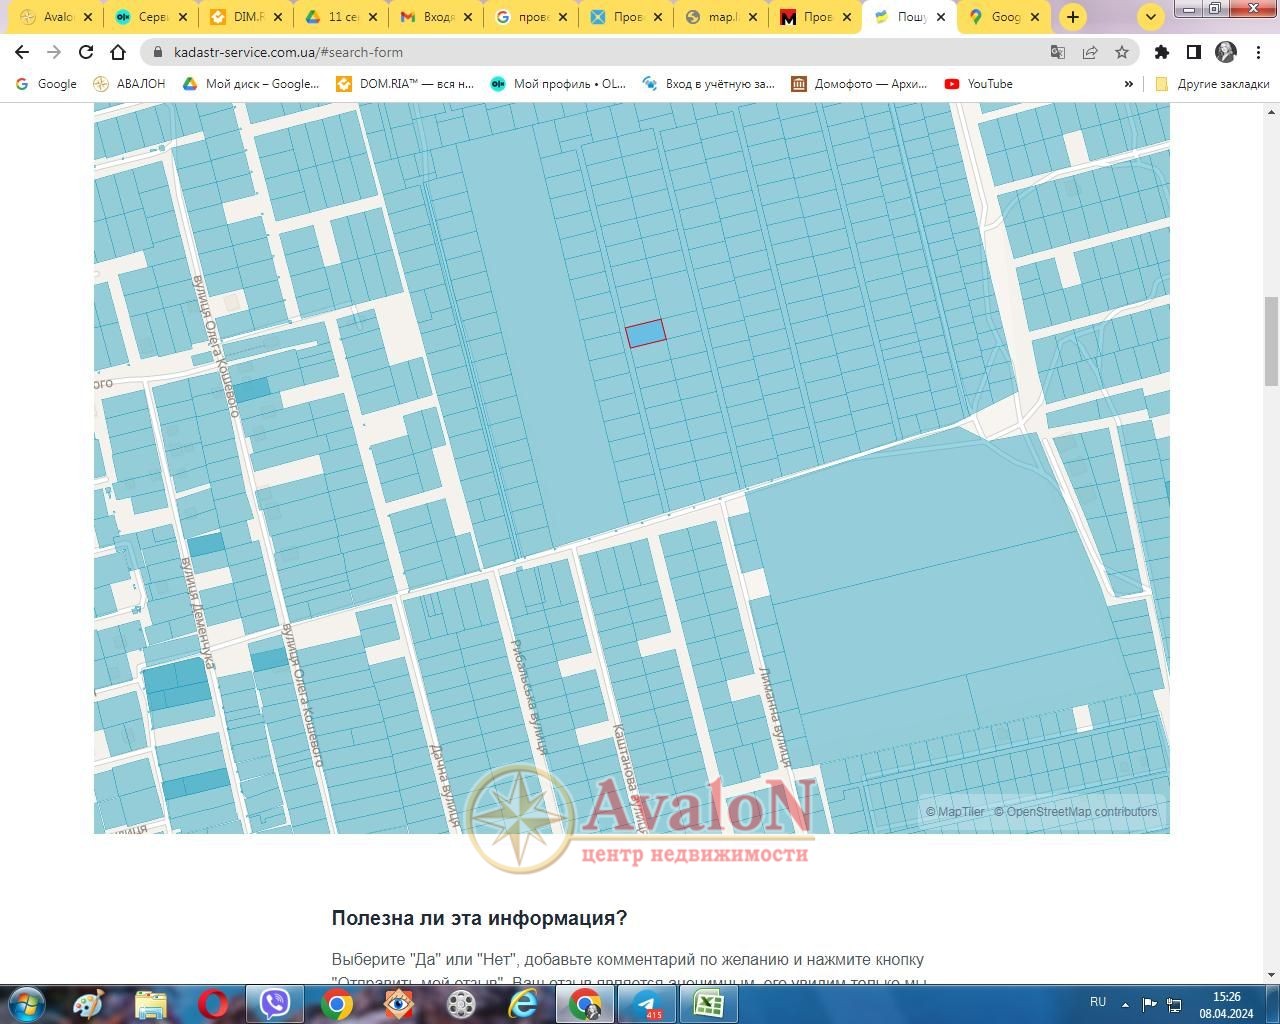This screenshot has width=1280, height=1024.
Task: Show more hidden bookmarks chevron
Action: (1129, 84)
